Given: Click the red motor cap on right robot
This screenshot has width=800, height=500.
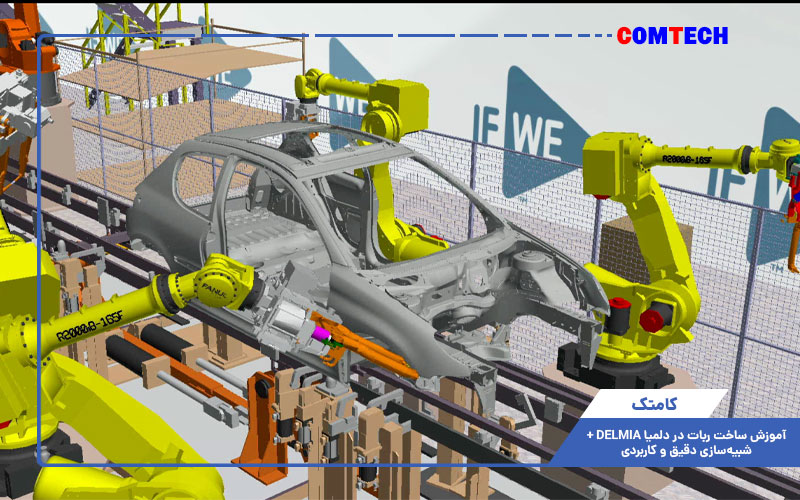Looking at the screenshot, I should click(652, 320).
